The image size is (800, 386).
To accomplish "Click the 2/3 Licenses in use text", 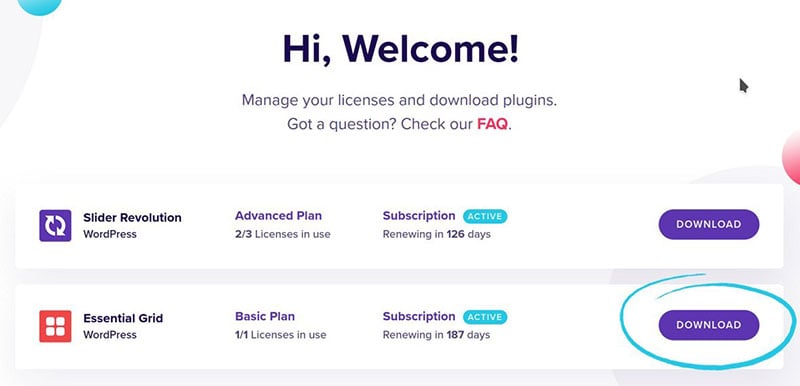I will coord(283,235).
